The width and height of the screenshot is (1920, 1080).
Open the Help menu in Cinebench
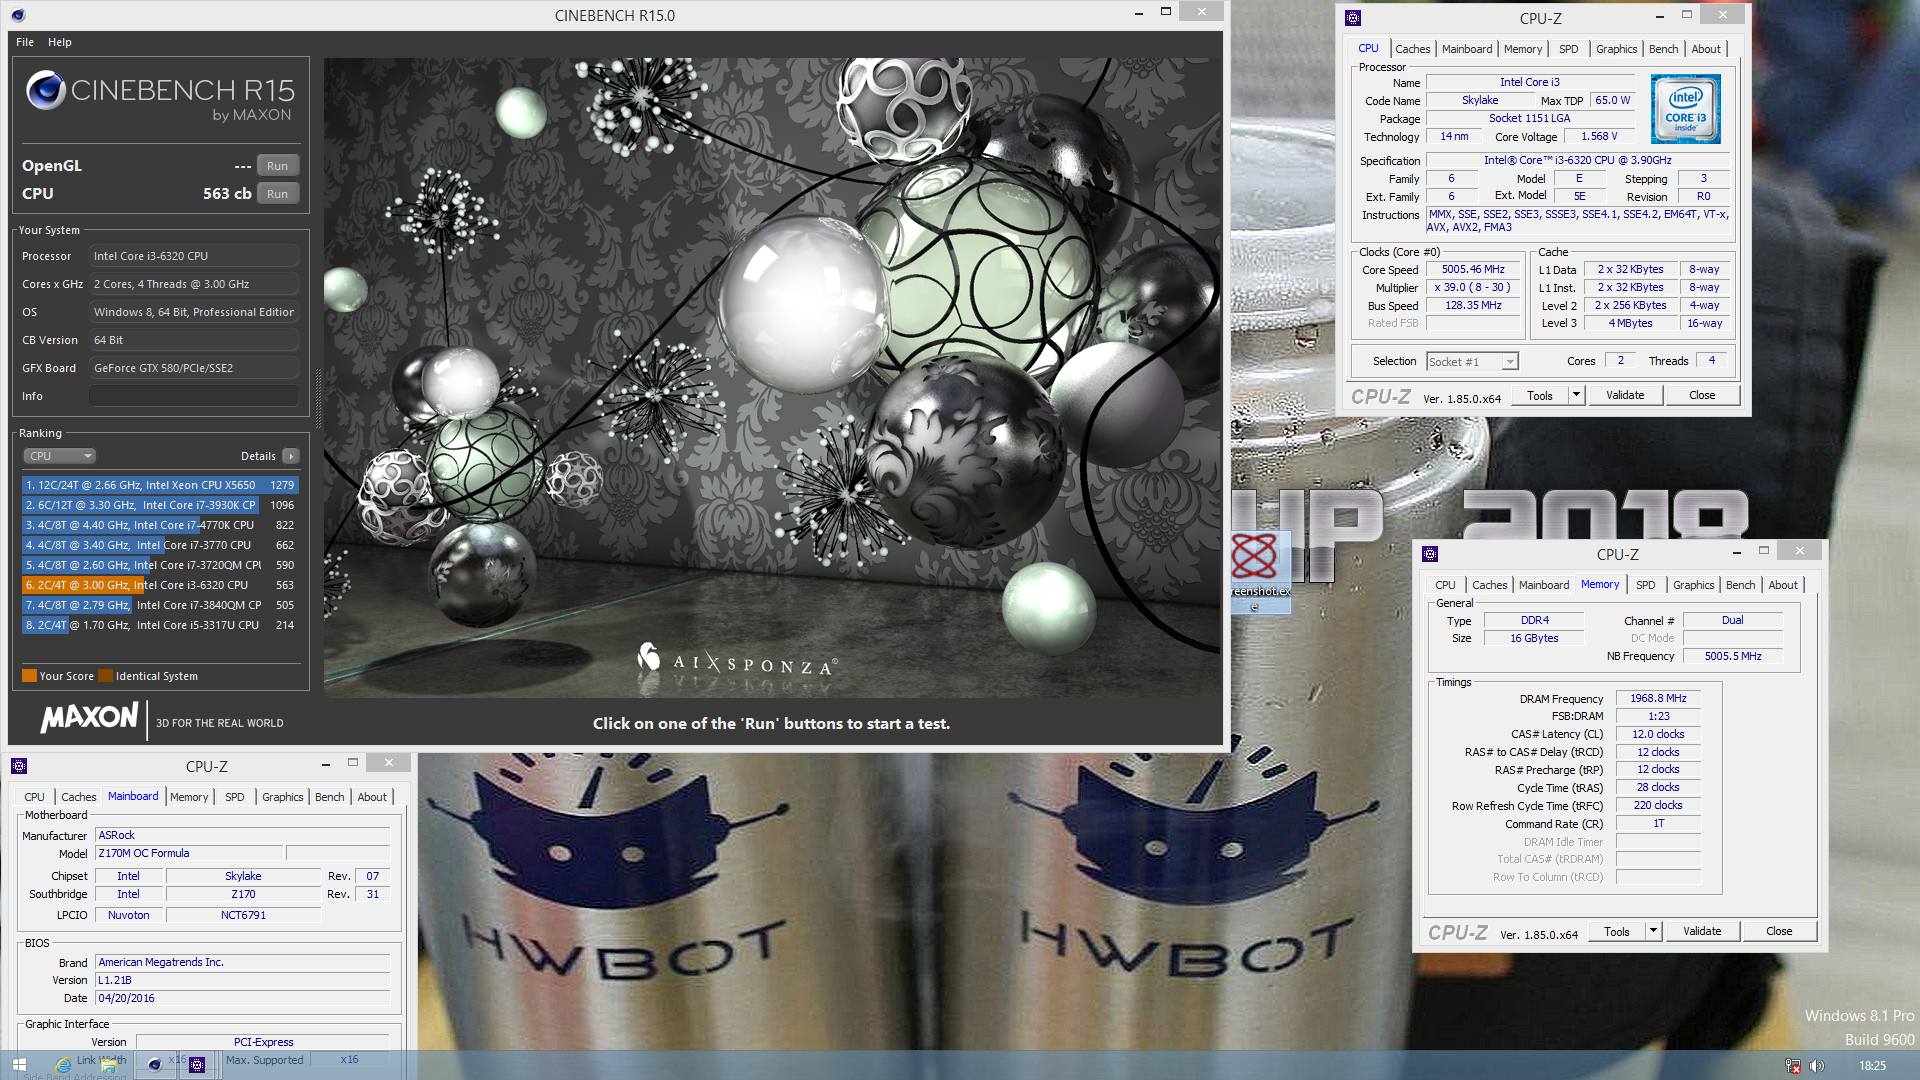60,42
